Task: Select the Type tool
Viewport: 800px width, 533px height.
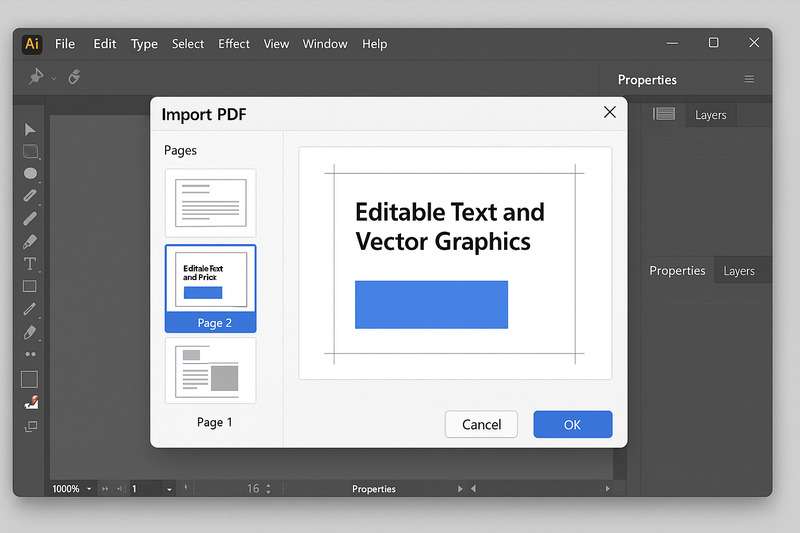Action: 30,264
